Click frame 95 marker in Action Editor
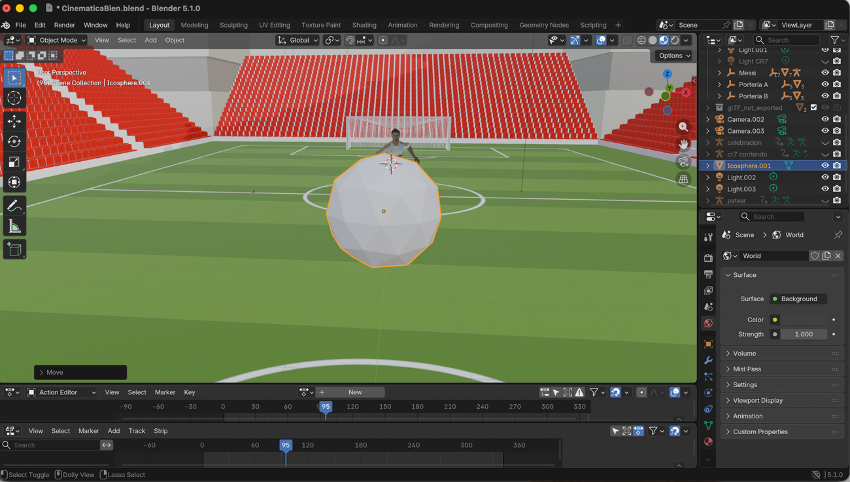The height and width of the screenshot is (482, 850). (x=325, y=407)
